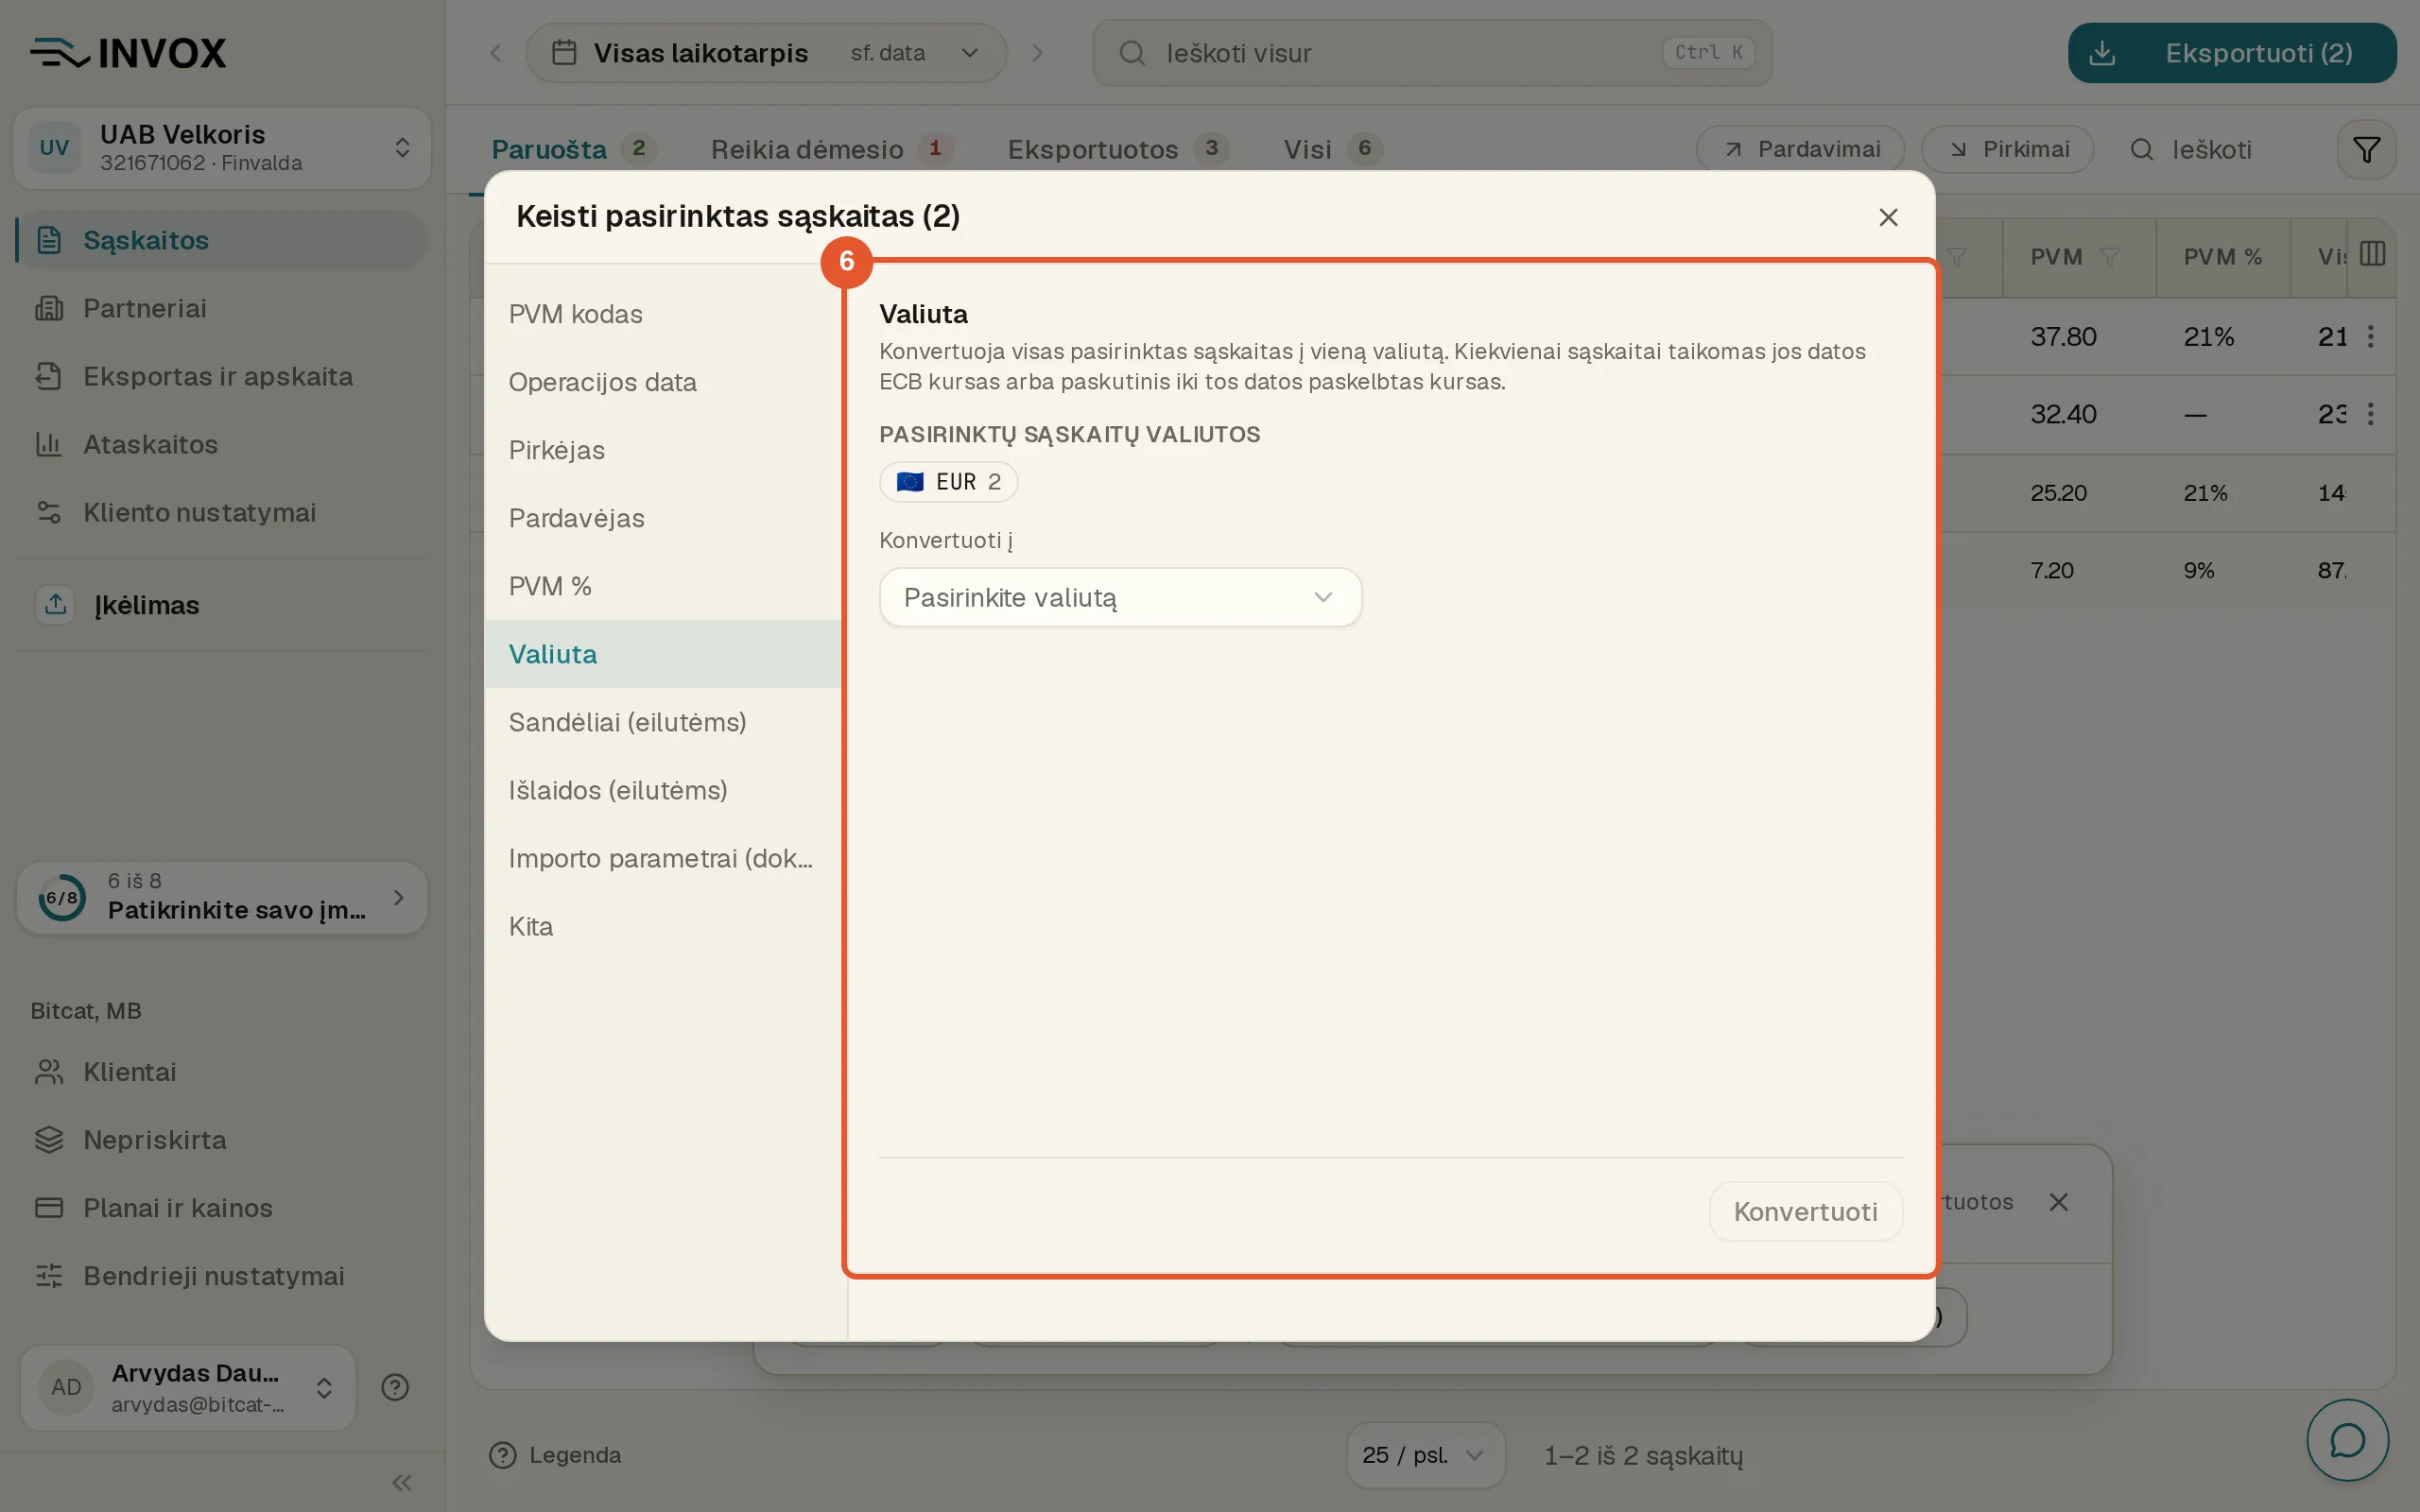Open Partneriai in the sidebar
2420x1512 pixels.
coord(222,308)
